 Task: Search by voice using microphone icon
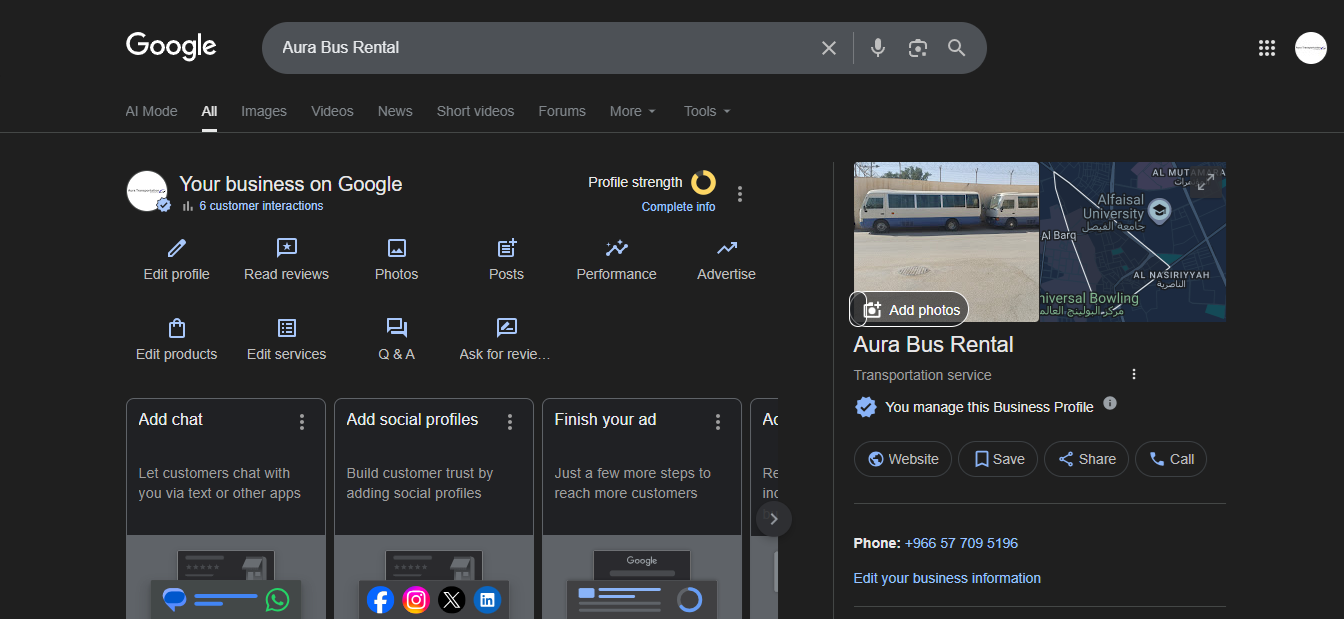pos(878,48)
